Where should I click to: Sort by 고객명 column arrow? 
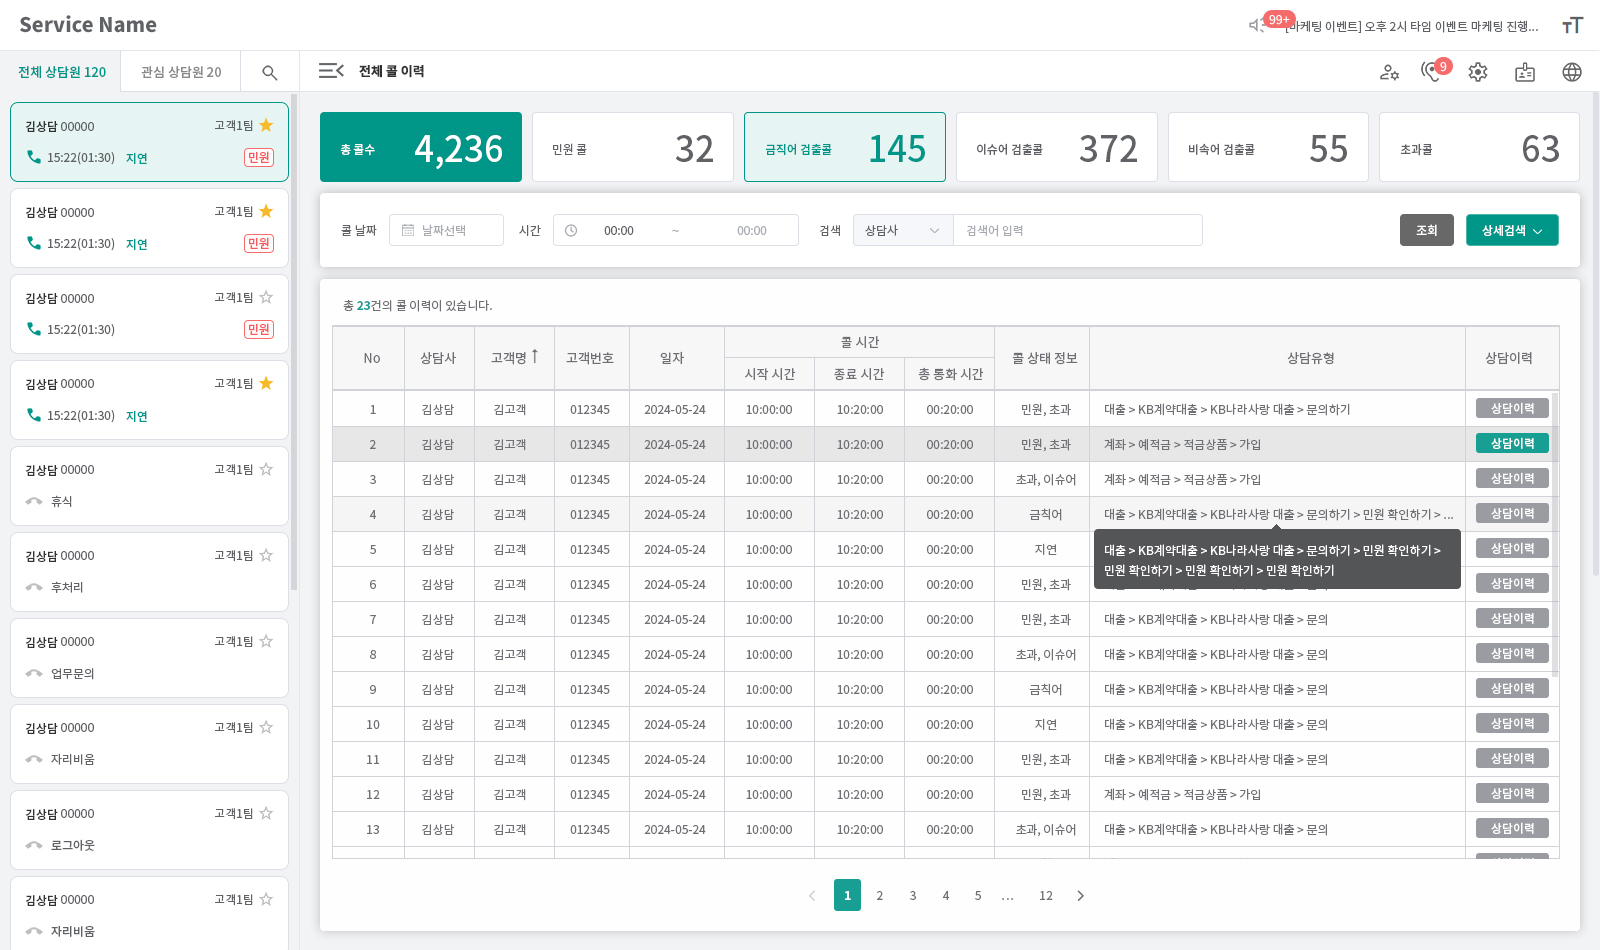point(535,356)
